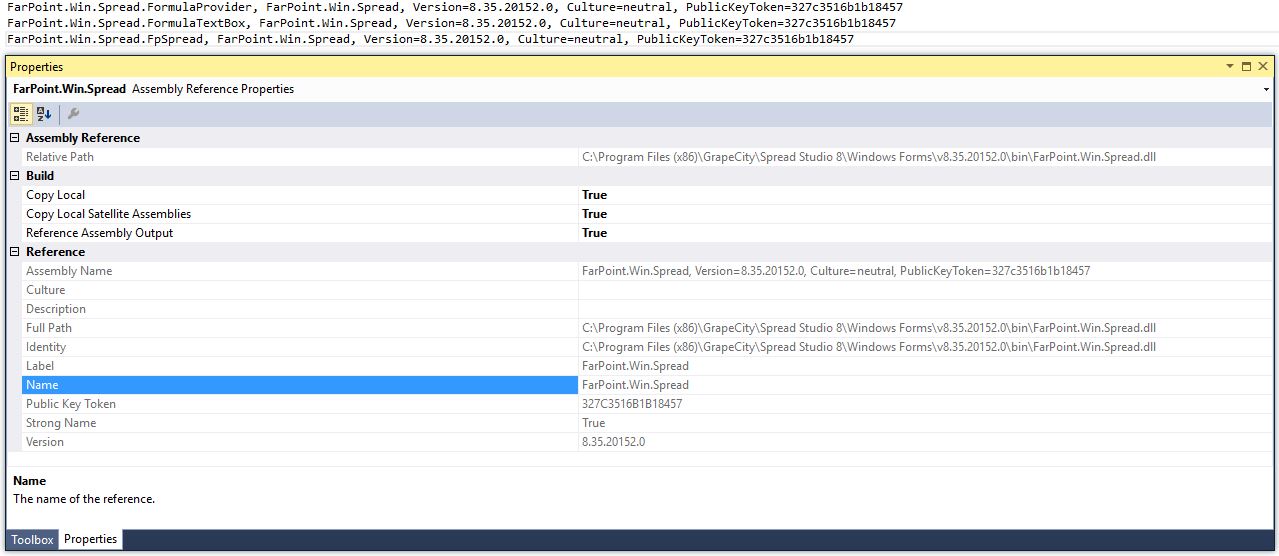Open the FarPoint.Win.Spread object selector dropdown
The image size is (1279, 556).
(1267, 89)
